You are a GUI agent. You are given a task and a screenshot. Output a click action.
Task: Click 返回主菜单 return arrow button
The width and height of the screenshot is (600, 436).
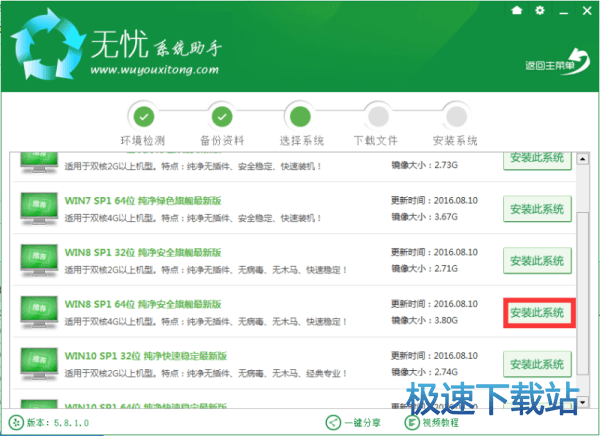pyautogui.click(x=558, y=62)
